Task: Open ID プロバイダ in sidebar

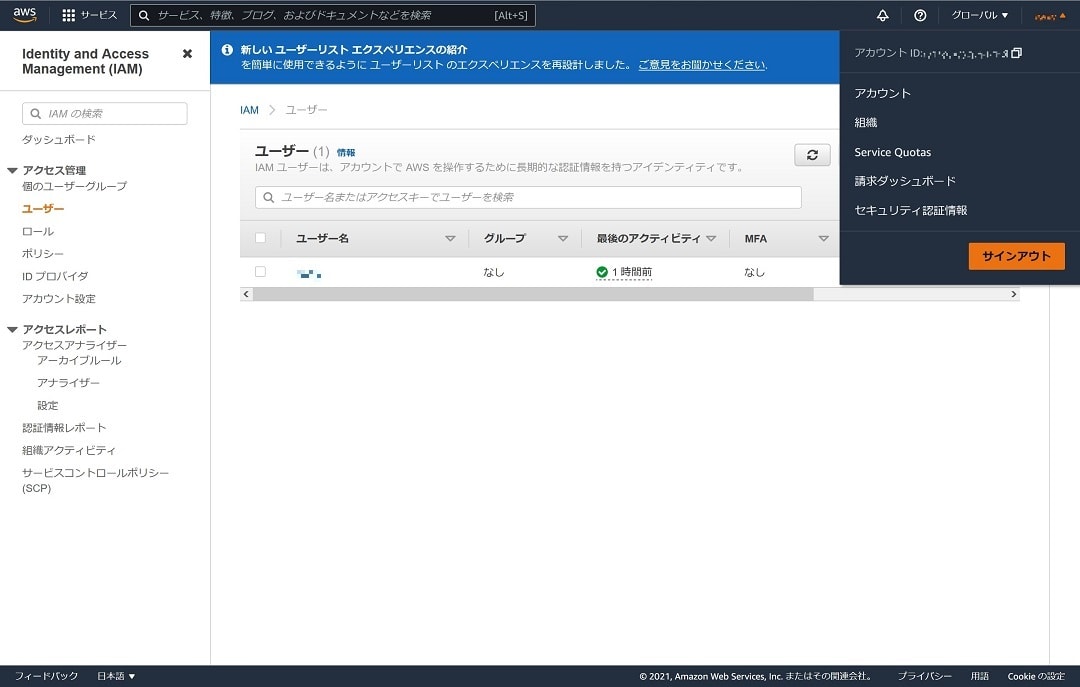Action: (x=55, y=276)
